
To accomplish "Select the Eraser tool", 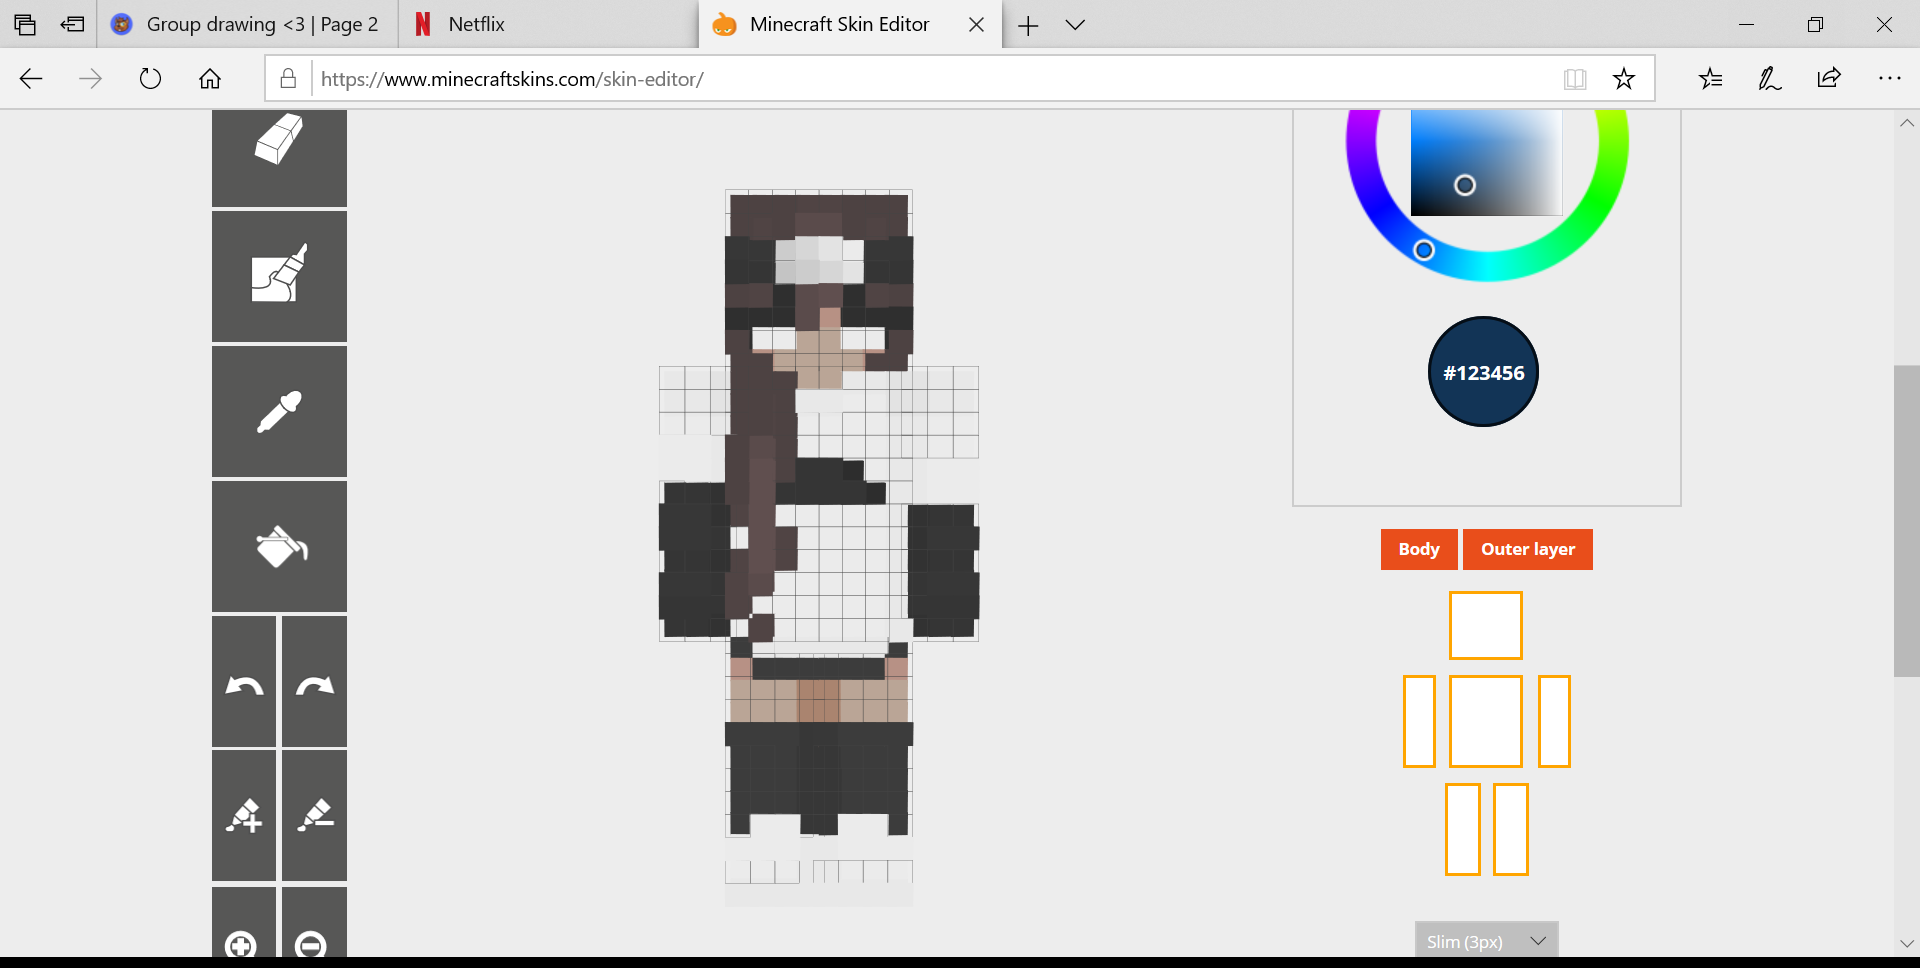I will point(279,158).
